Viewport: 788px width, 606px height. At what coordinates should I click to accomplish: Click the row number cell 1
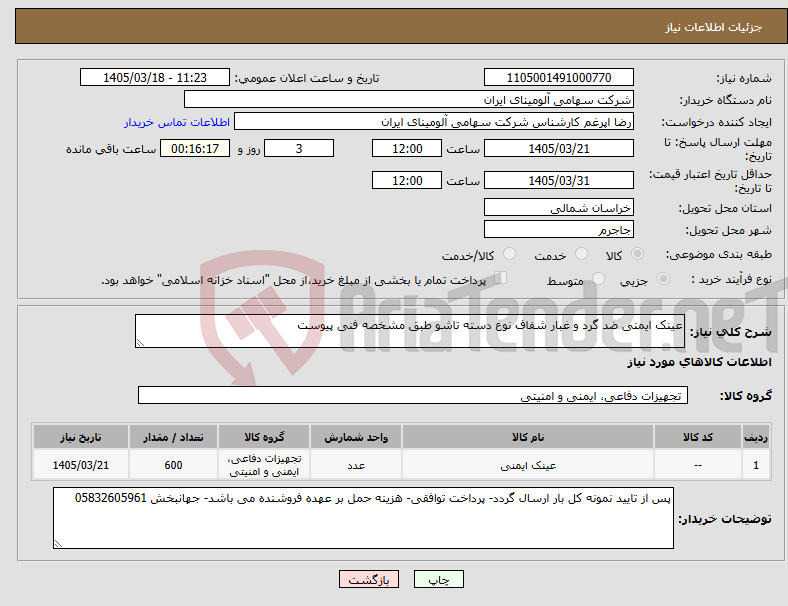[755, 465]
